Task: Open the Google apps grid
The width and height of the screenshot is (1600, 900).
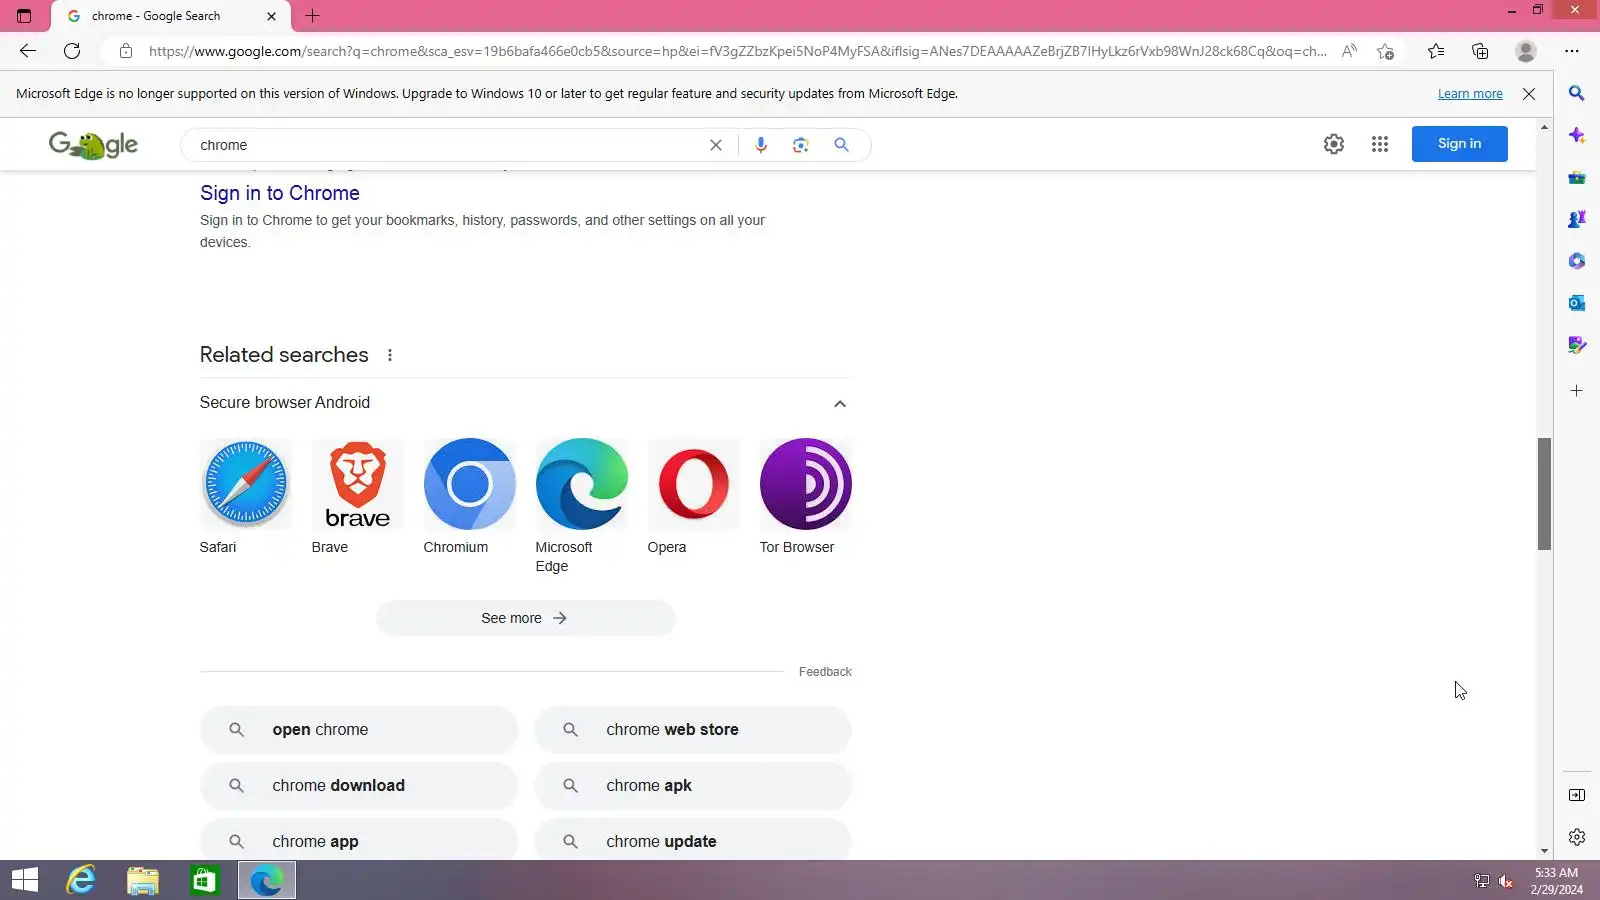Action: tap(1380, 144)
